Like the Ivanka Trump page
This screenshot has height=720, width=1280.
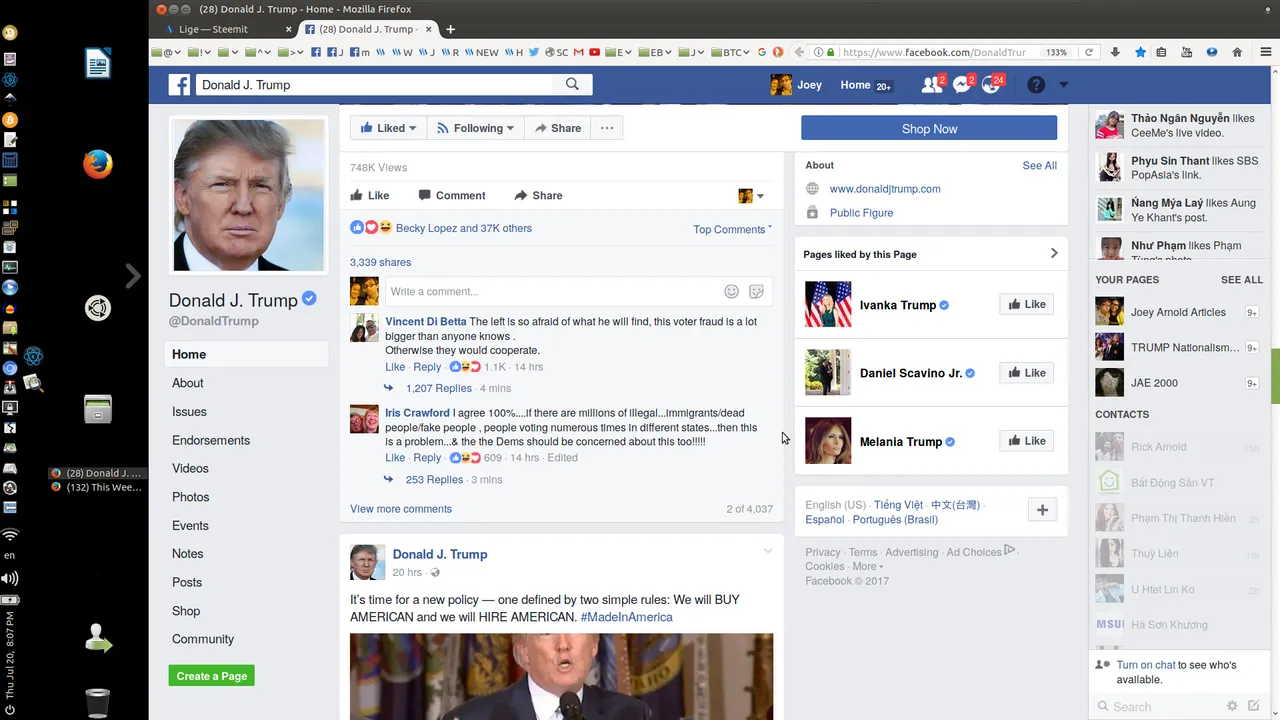click(x=1026, y=304)
